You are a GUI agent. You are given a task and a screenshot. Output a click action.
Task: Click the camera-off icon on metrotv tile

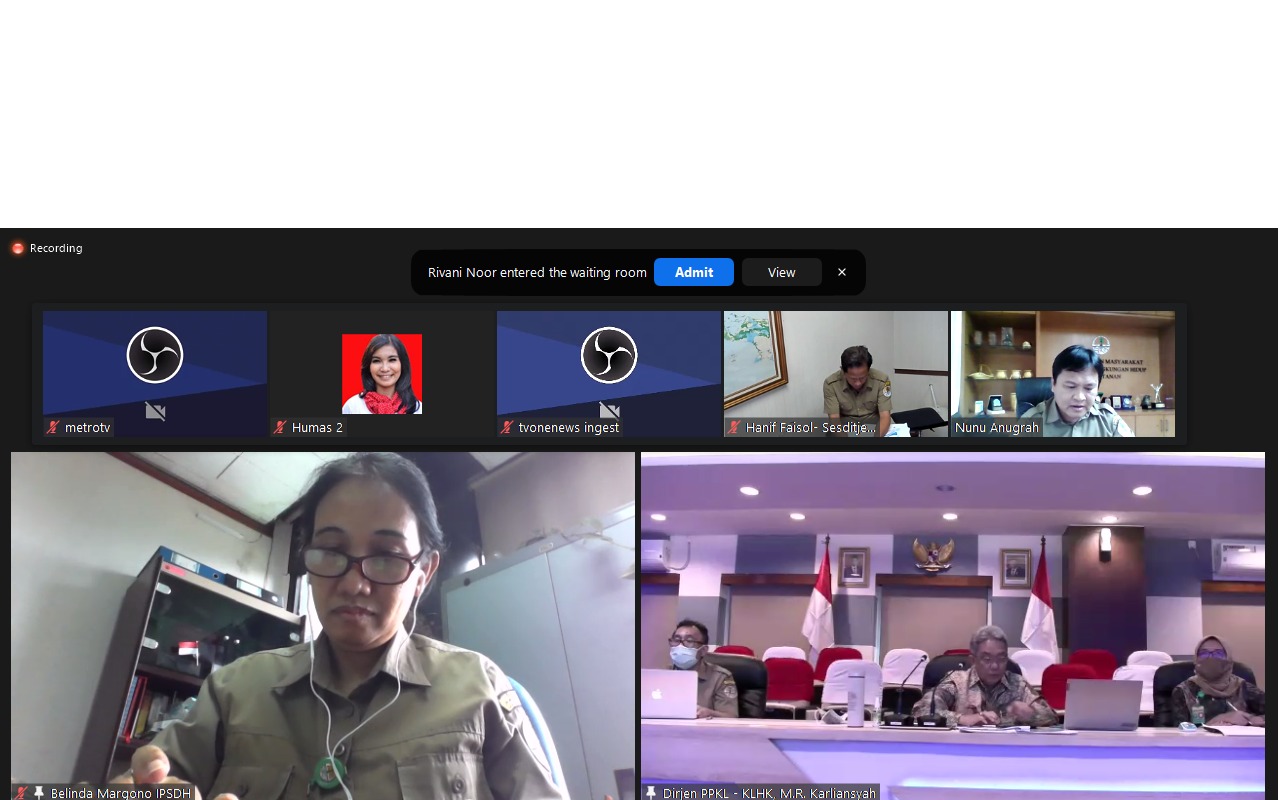pyautogui.click(x=155, y=410)
